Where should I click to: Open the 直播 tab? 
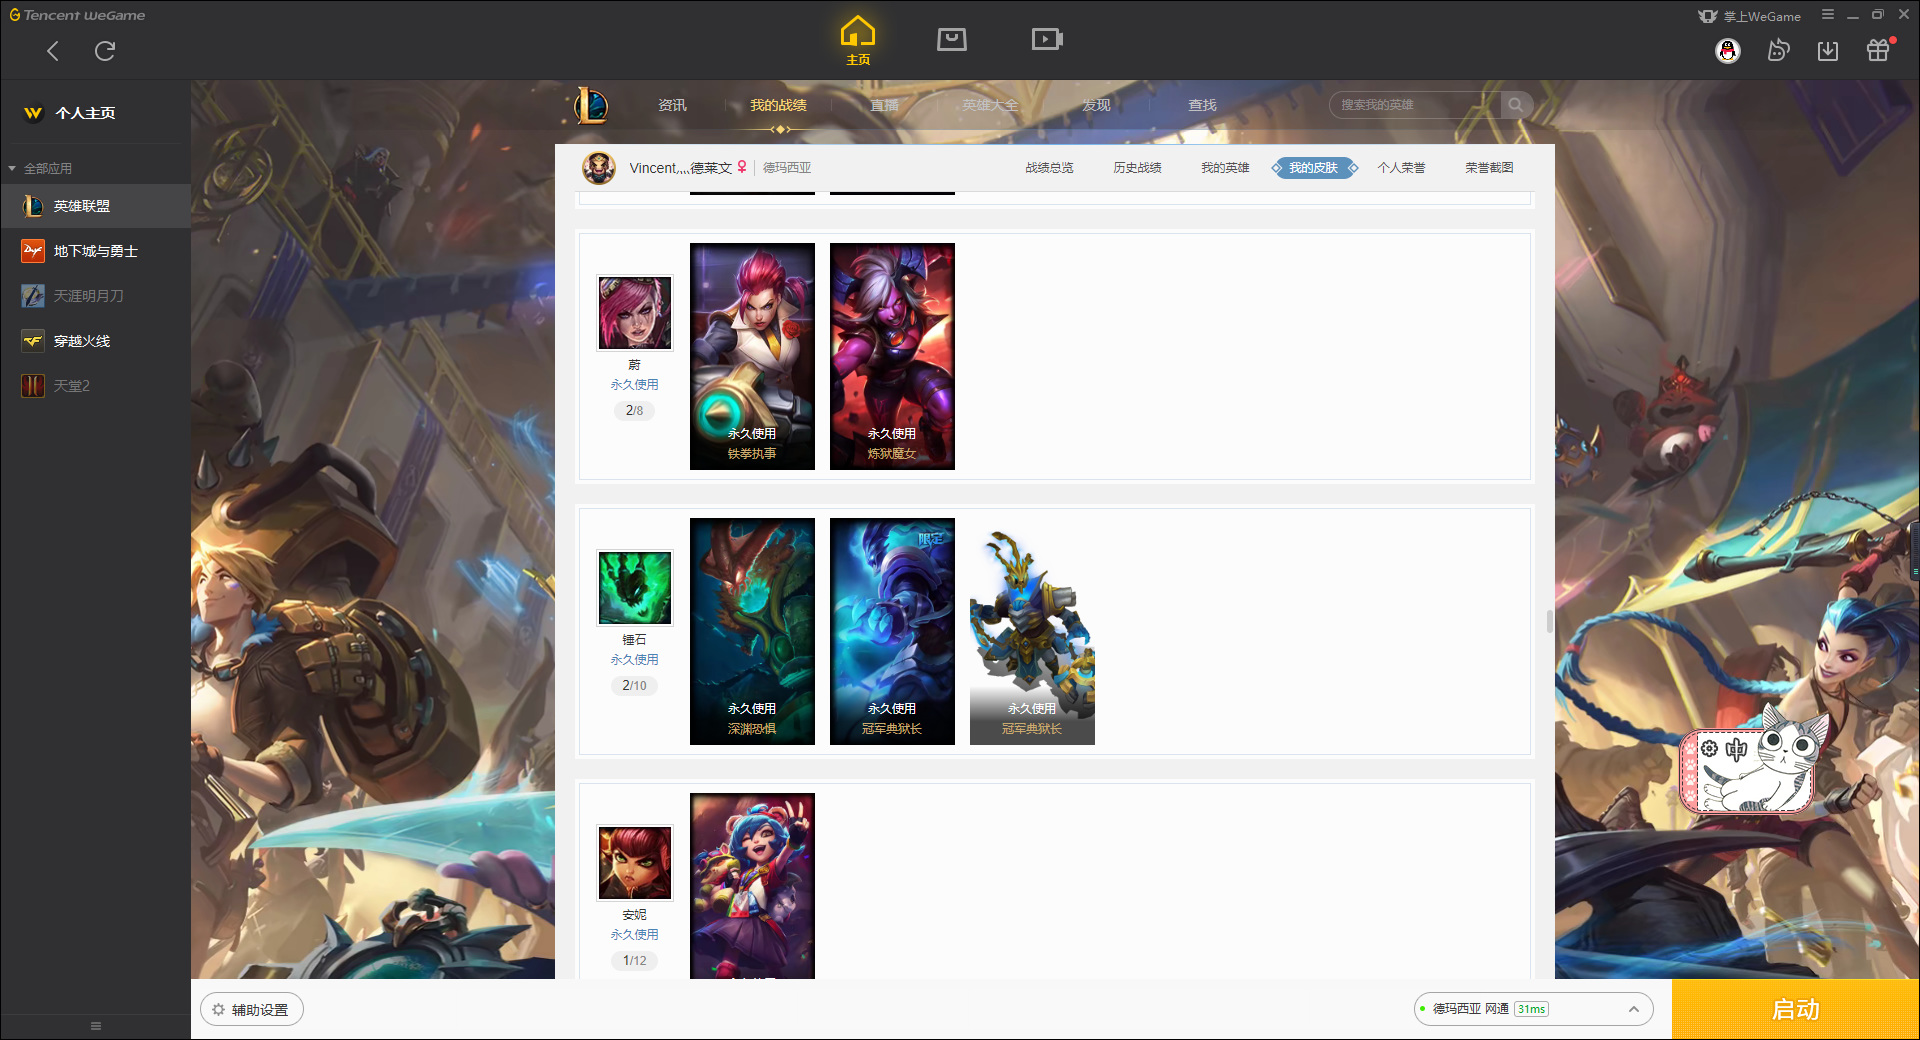click(884, 105)
